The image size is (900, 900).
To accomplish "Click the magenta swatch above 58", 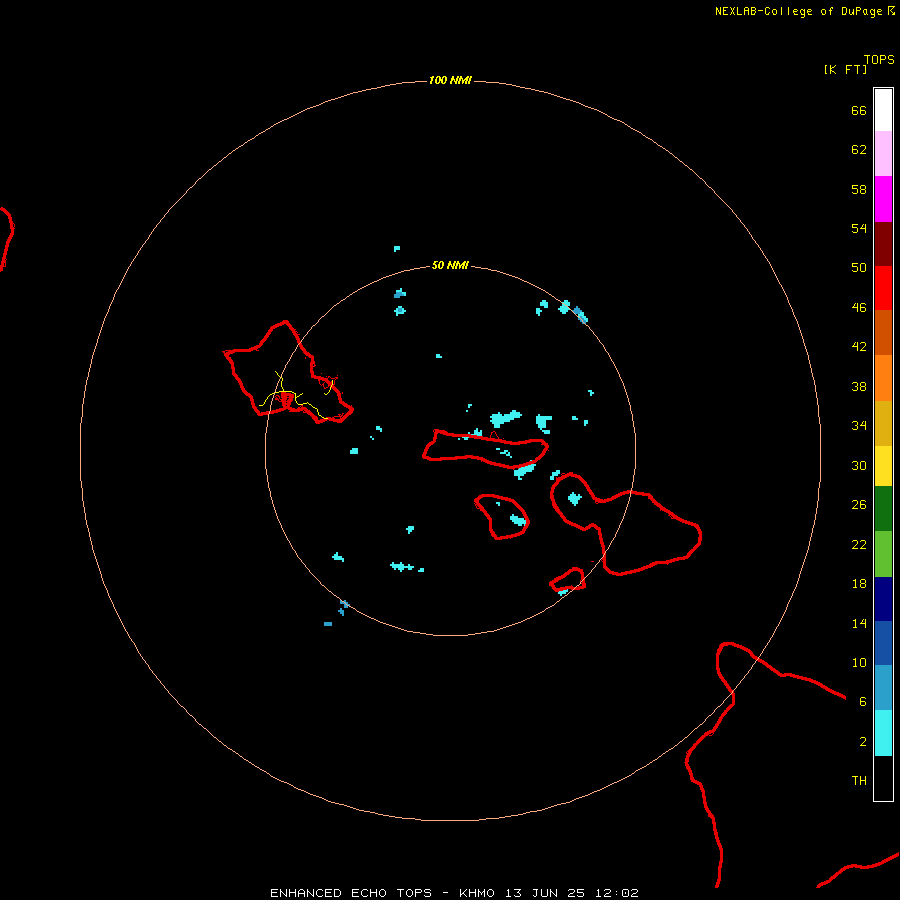I will [x=883, y=199].
